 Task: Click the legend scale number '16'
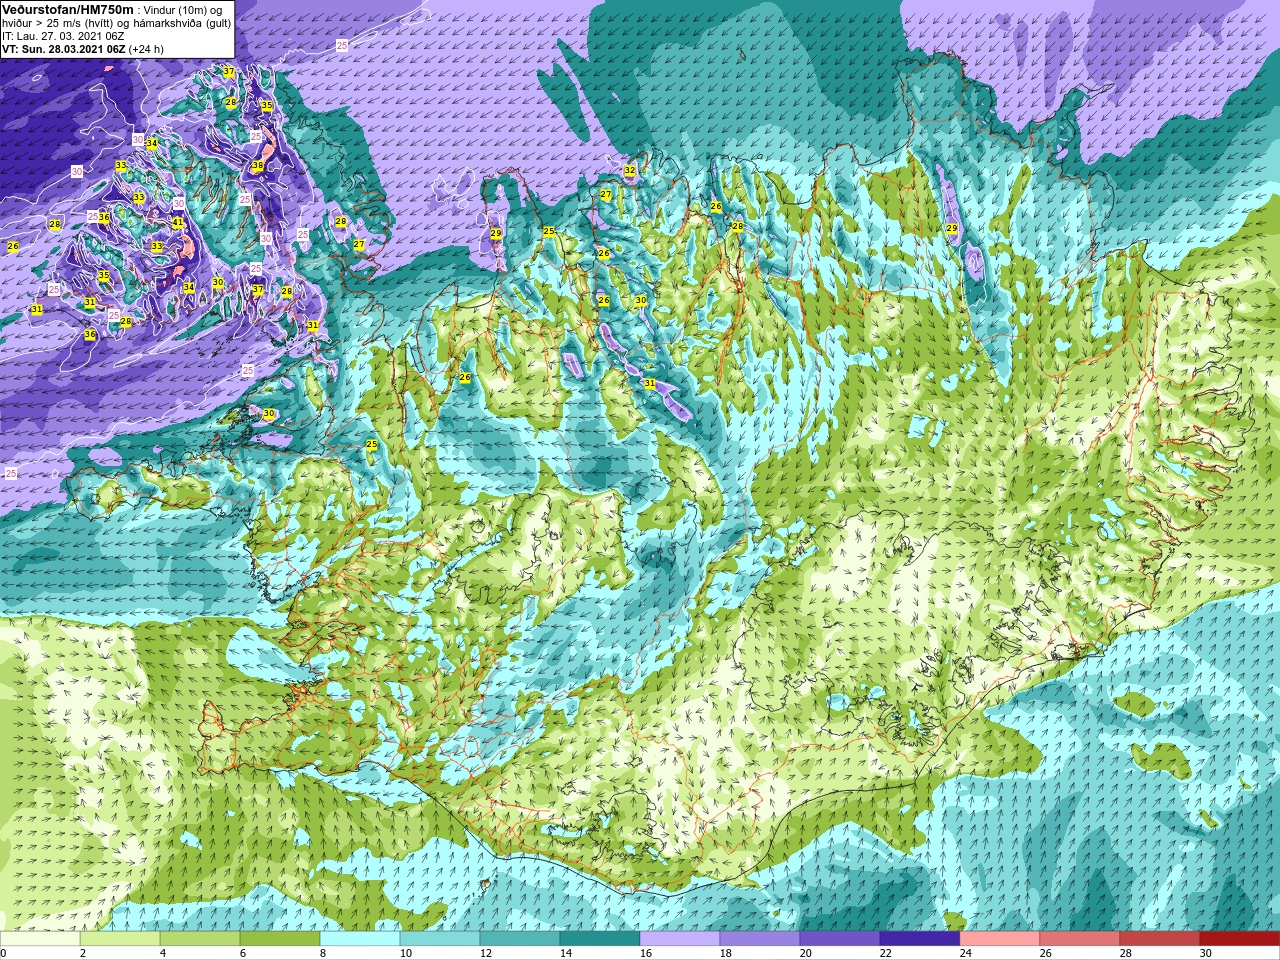point(646,953)
